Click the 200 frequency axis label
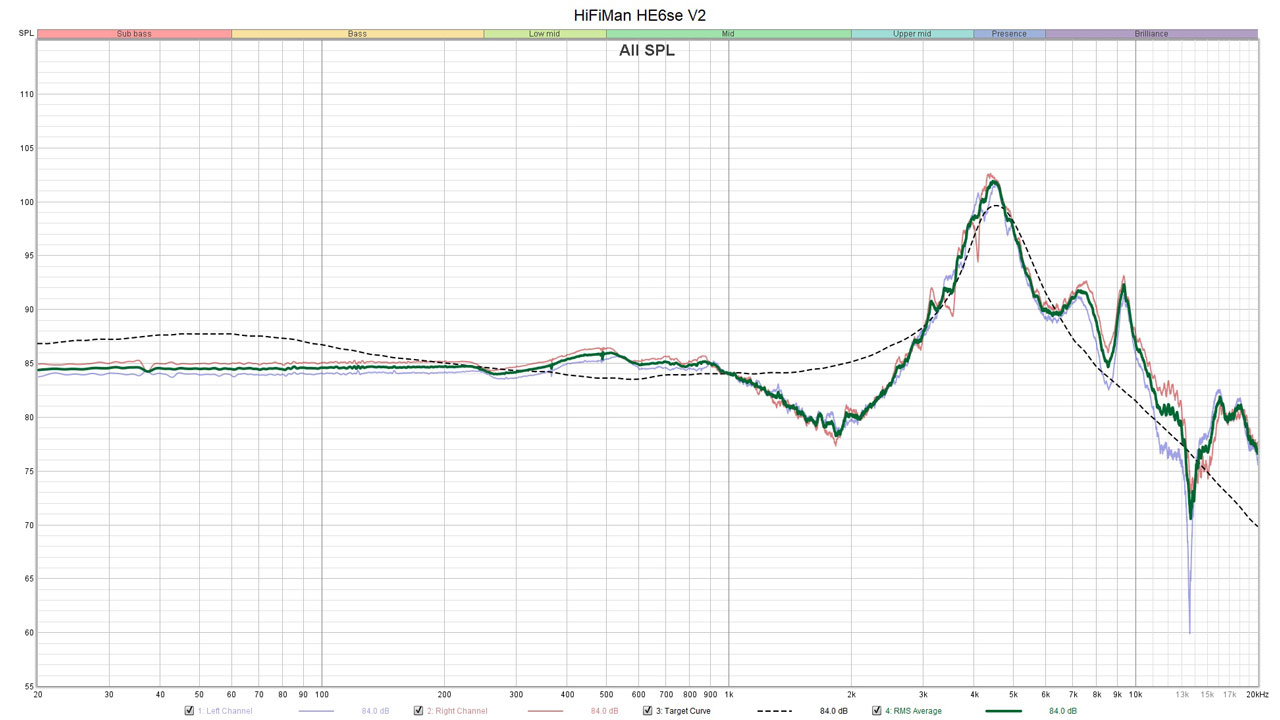 coord(444,694)
